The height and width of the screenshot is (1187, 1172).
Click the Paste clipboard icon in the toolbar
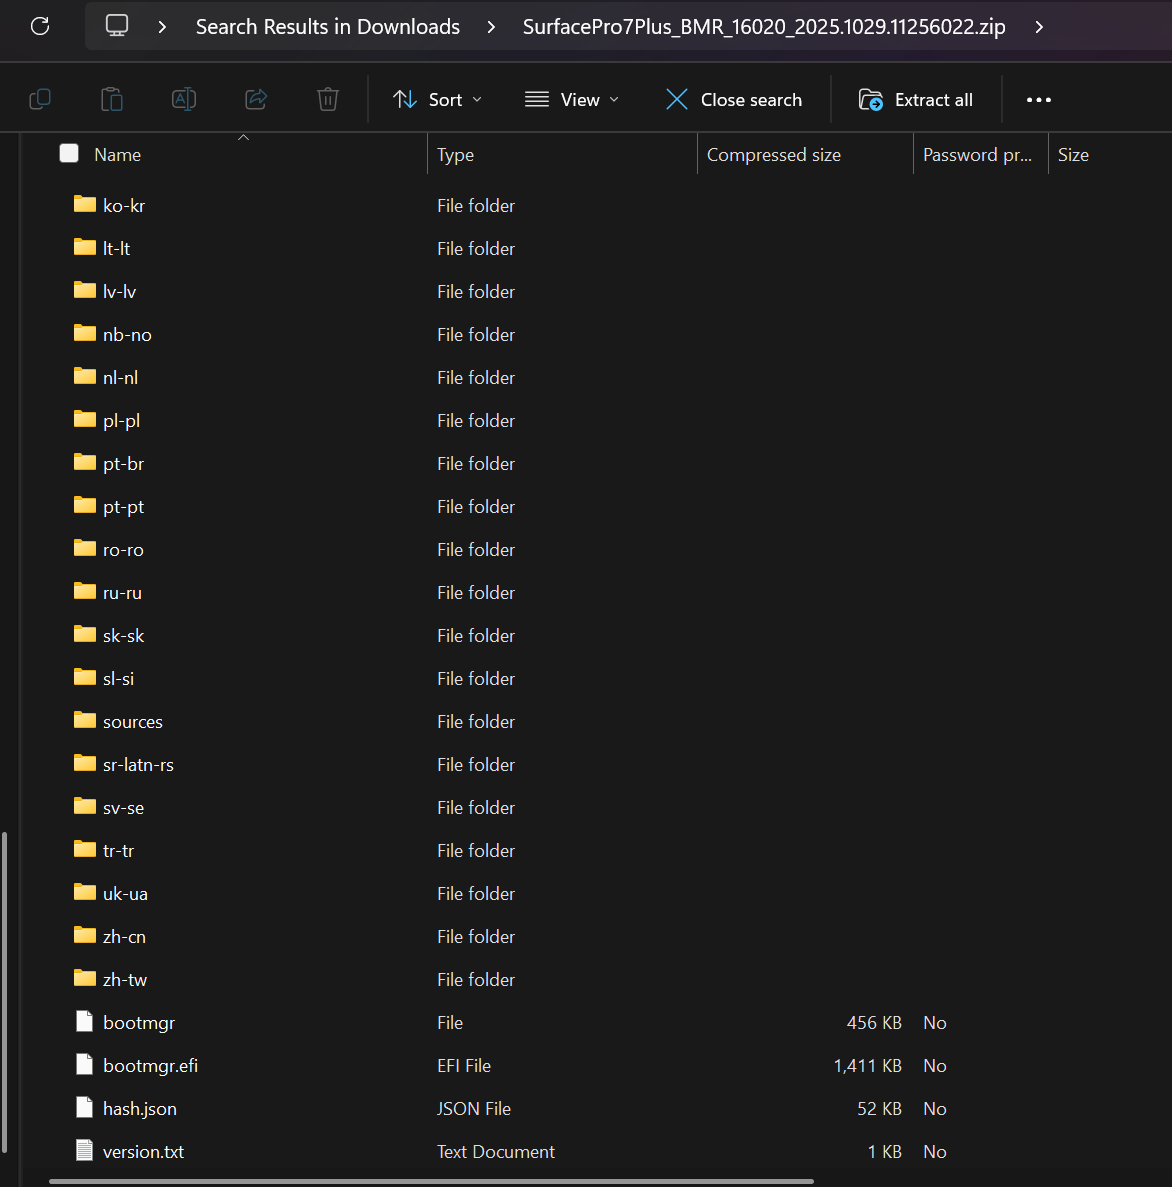point(112,99)
